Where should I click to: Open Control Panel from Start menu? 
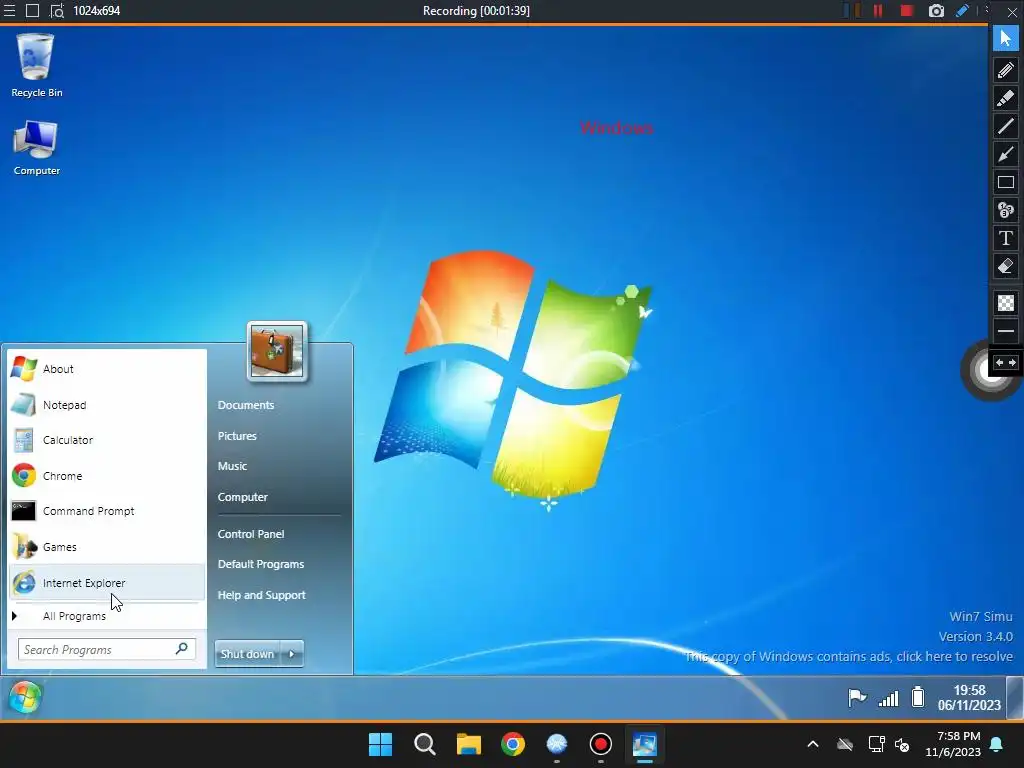tap(251, 534)
